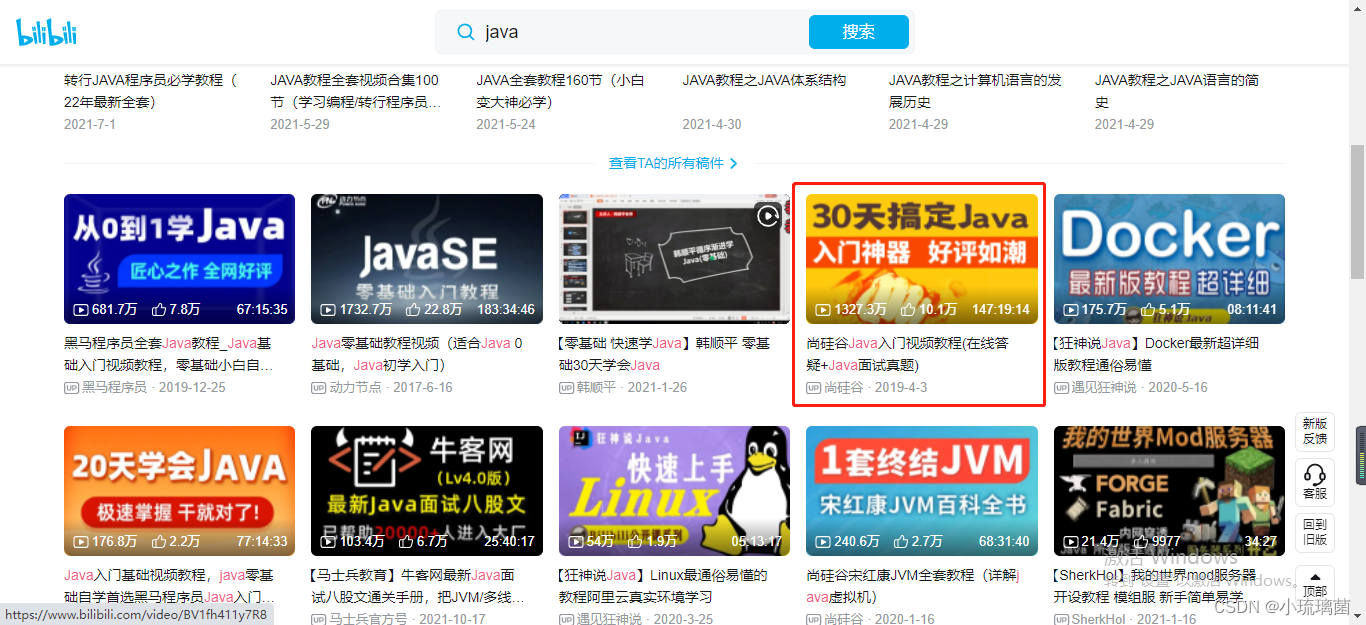Click like icon beside 2.7万
Screen dimensions: 1366x625
point(901,541)
